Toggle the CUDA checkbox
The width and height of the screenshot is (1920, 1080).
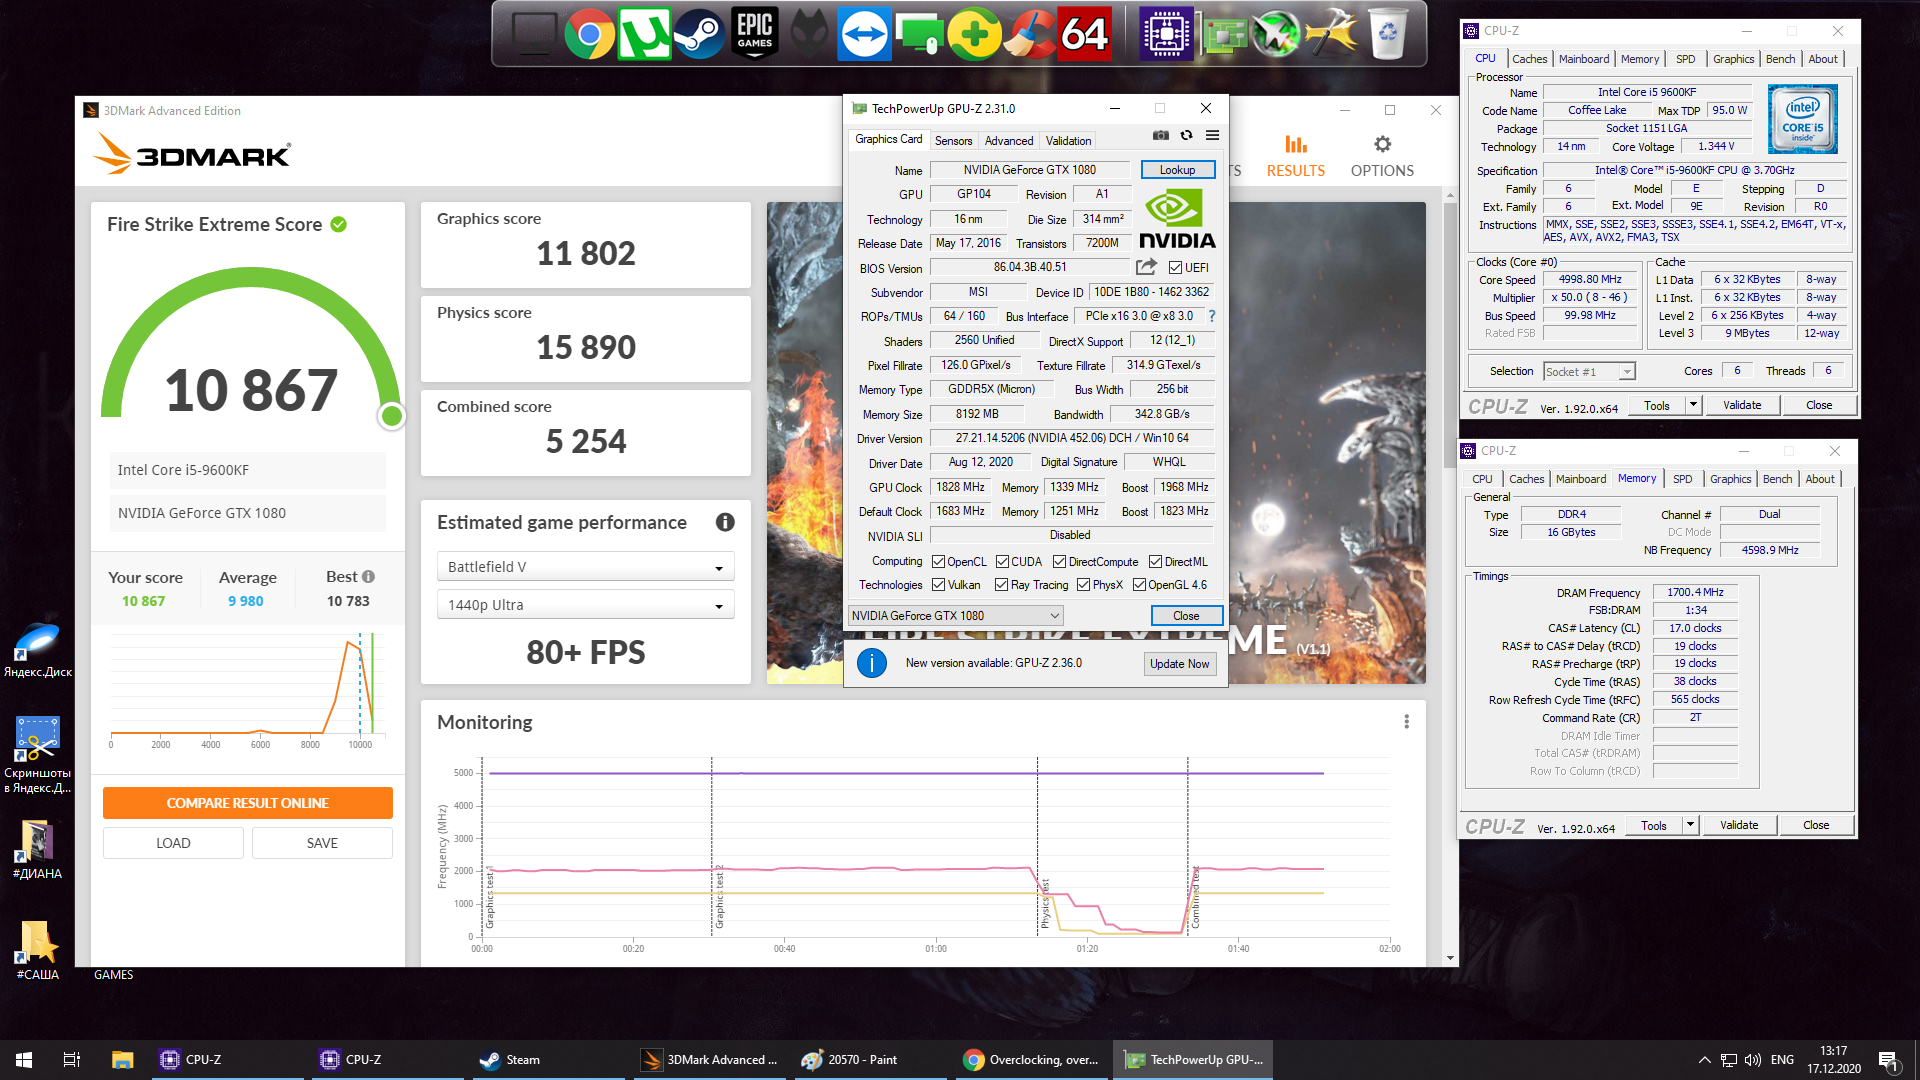coord(1002,562)
